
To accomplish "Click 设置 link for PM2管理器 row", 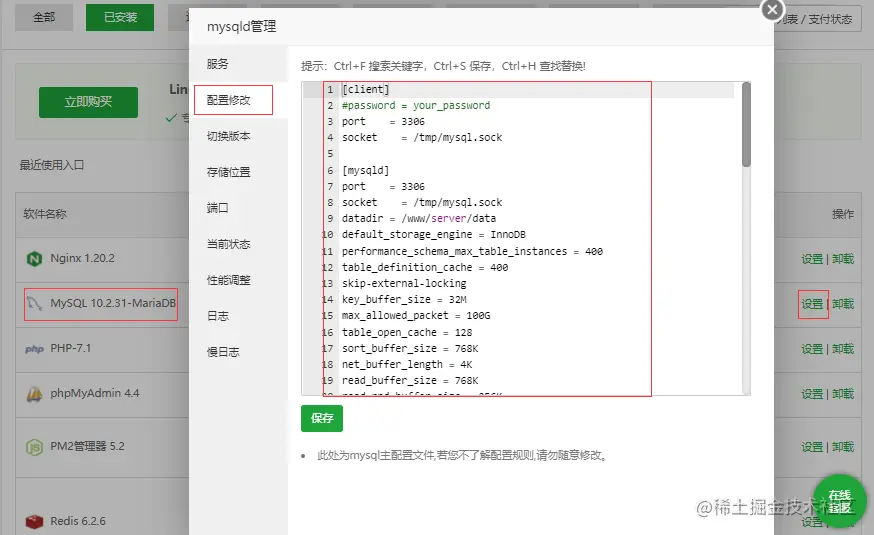I will point(812,447).
